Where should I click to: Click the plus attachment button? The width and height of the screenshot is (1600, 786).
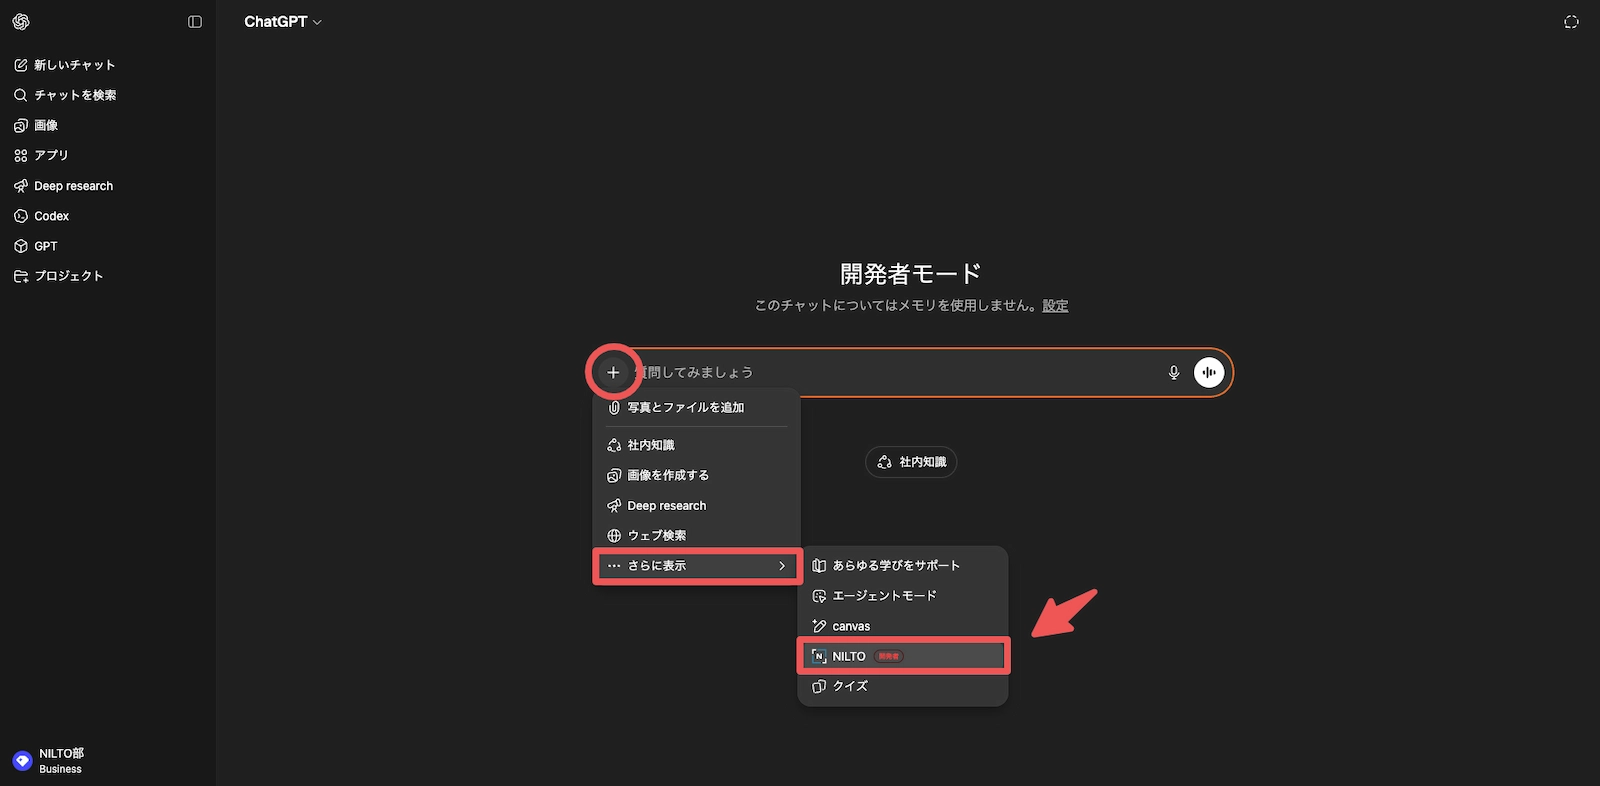(613, 372)
